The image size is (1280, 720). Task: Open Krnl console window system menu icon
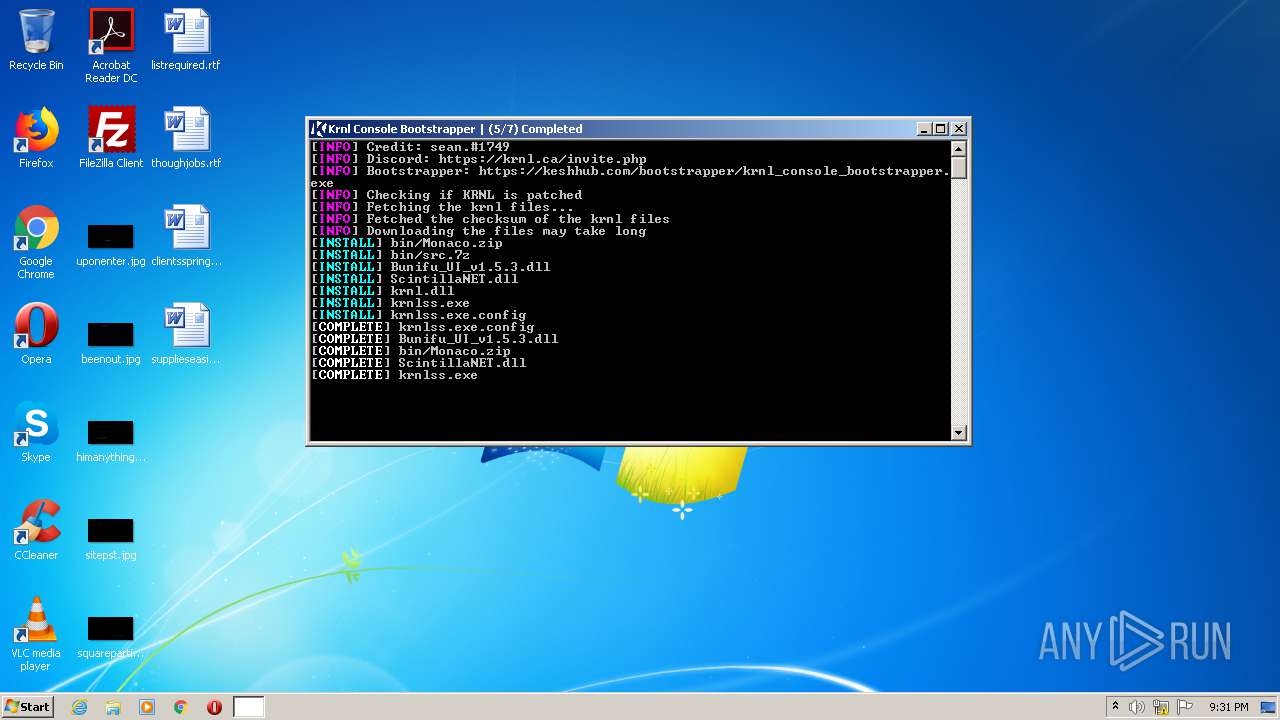click(318, 129)
